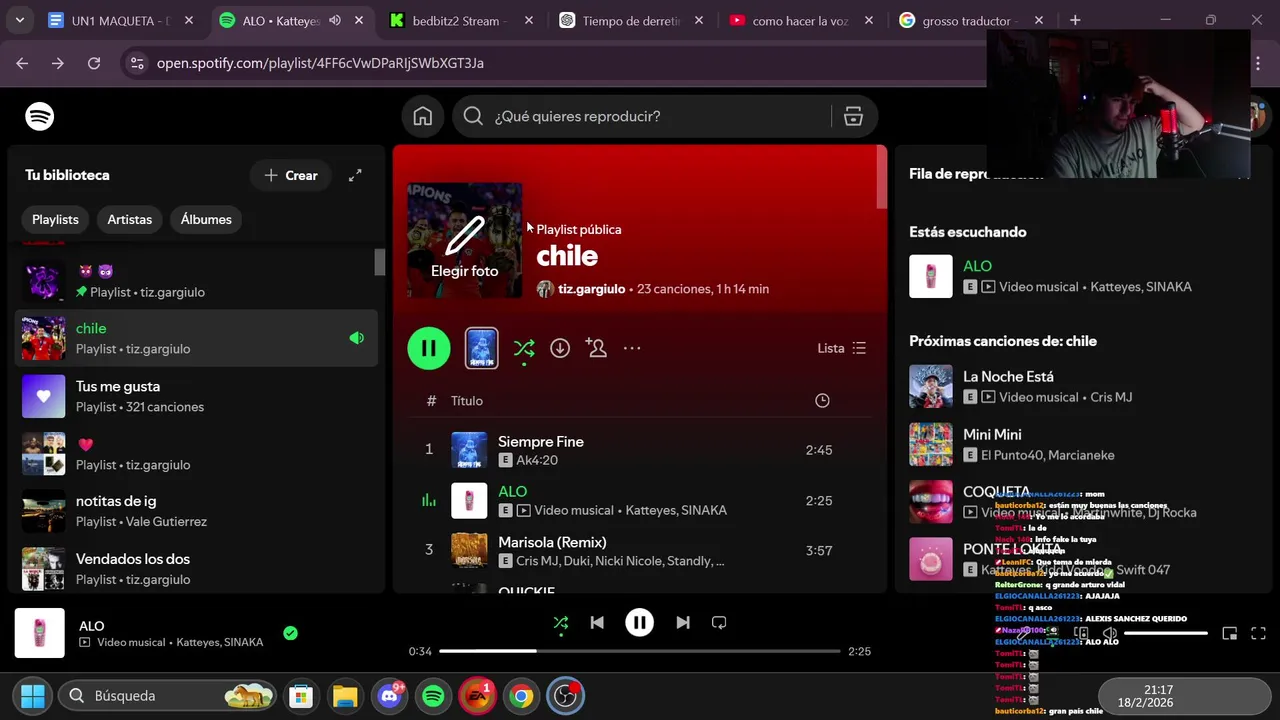Open the heart emoji playlist
The width and height of the screenshot is (1280, 720).
pyautogui.click(x=196, y=454)
